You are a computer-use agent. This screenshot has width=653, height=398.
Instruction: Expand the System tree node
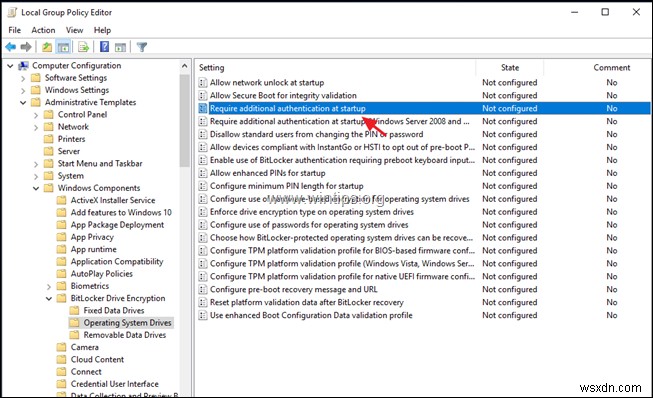36,177
